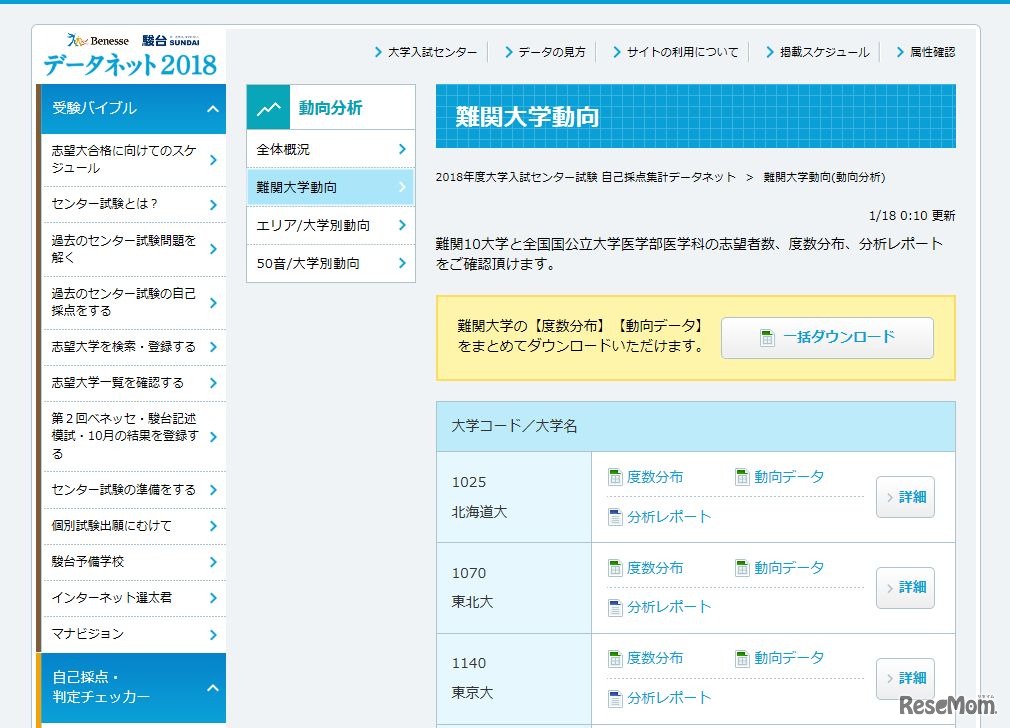Click the 度数分布 icon in the 東京大 row

point(614,658)
